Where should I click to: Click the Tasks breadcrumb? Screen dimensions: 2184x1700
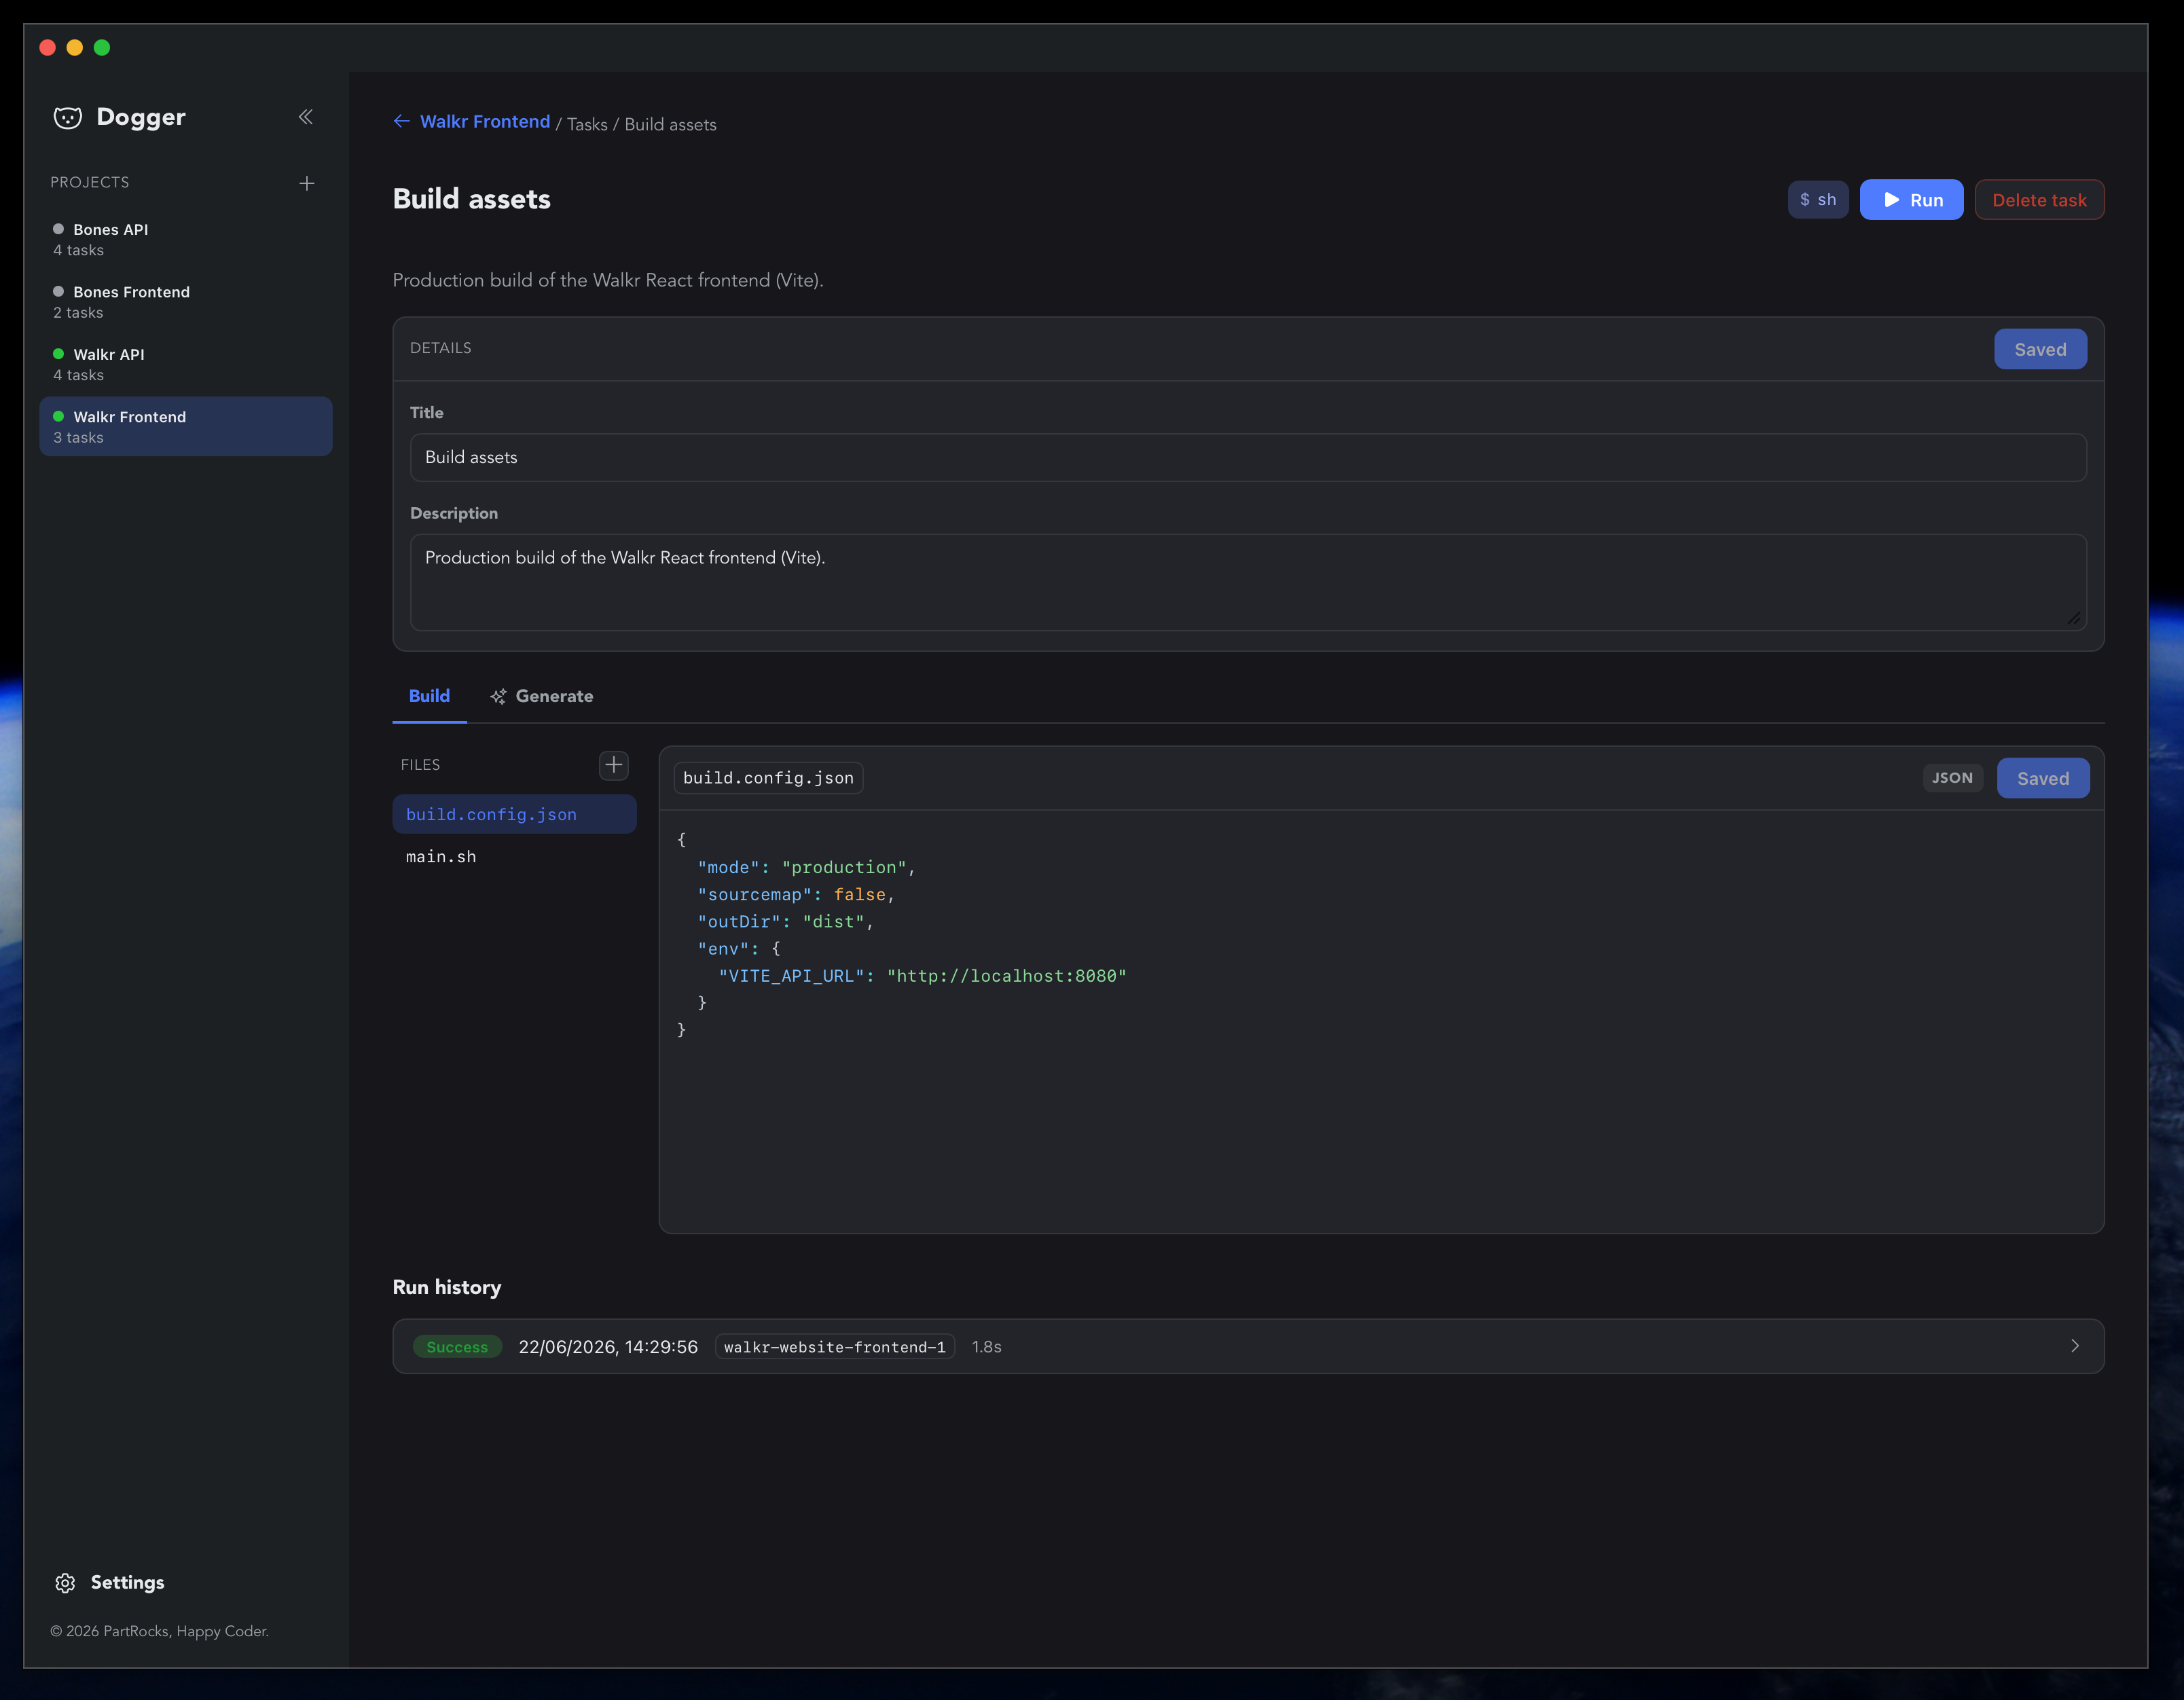click(587, 124)
